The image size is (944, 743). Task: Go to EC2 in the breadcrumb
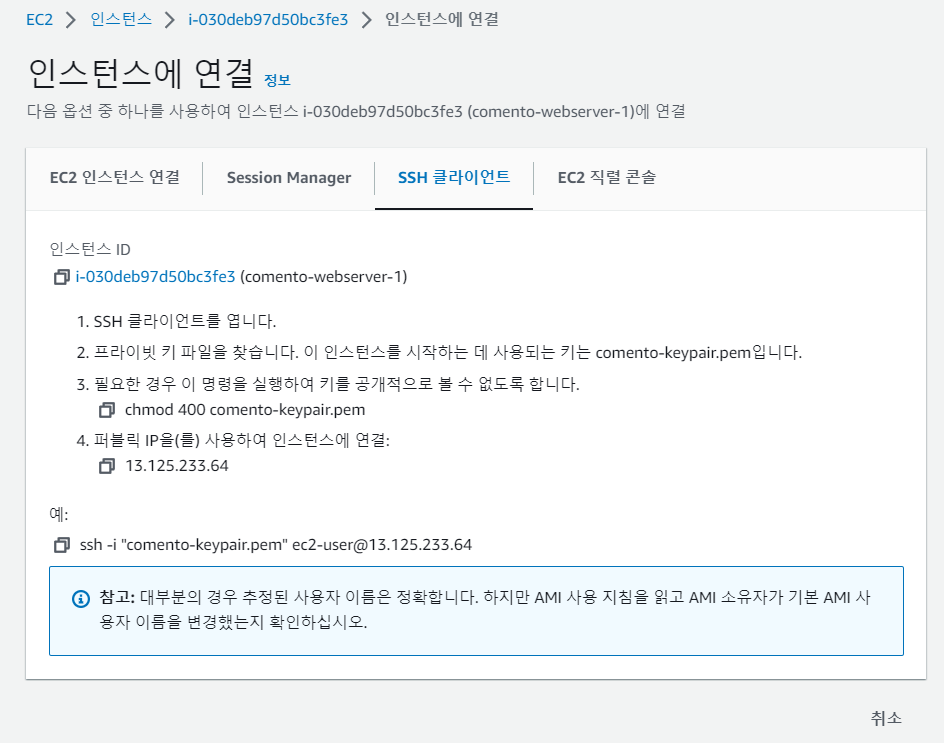click(40, 20)
